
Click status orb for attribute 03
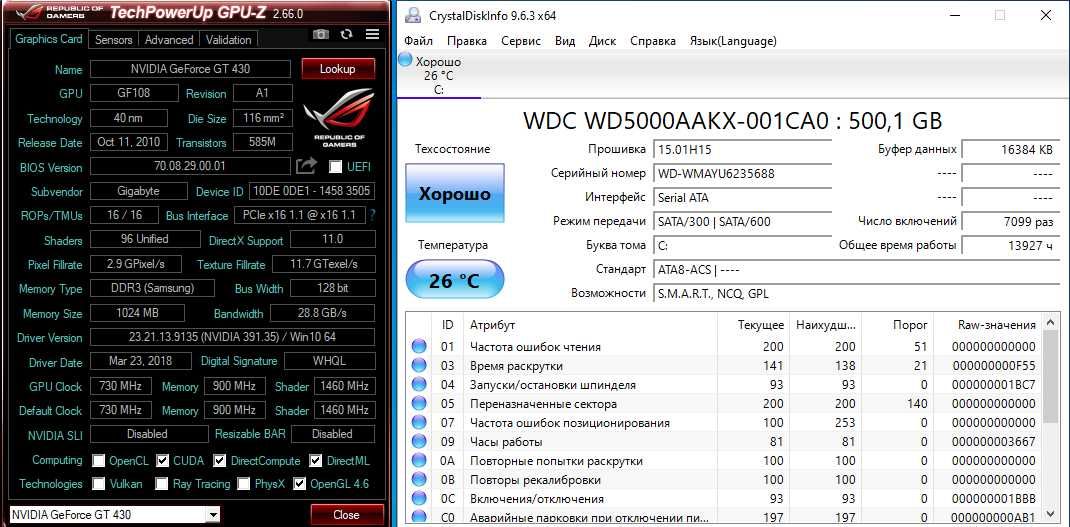419,366
